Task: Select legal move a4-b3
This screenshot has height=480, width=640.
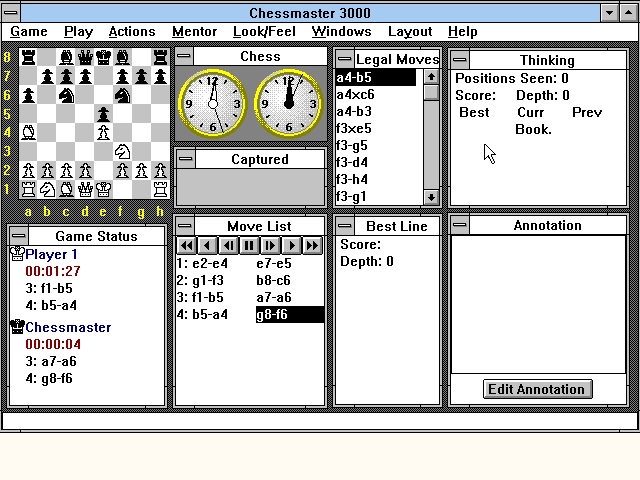Action: coord(376,111)
